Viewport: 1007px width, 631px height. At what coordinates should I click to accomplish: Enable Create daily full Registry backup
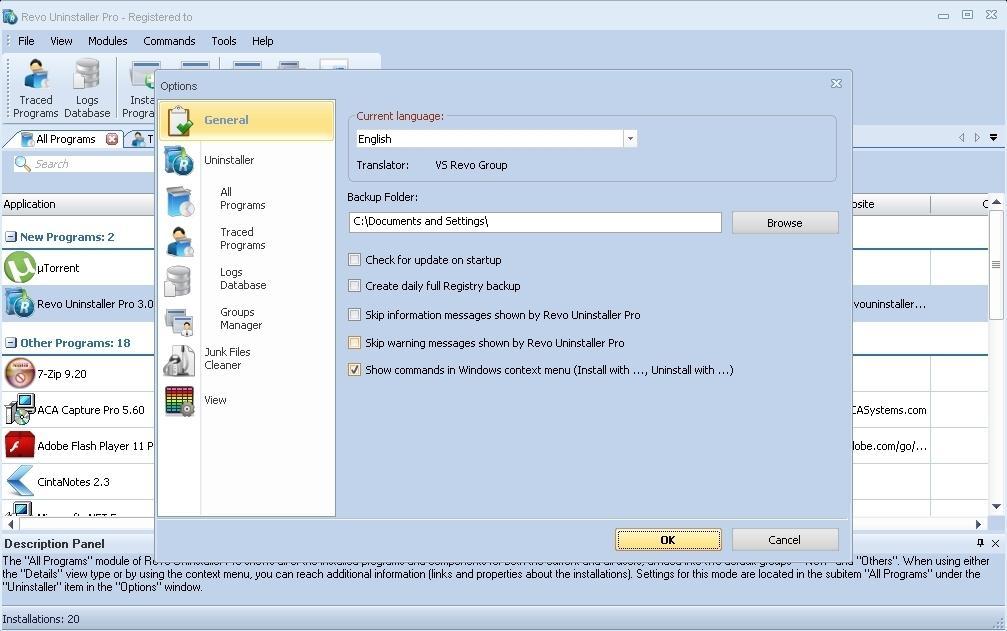pyautogui.click(x=355, y=286)
